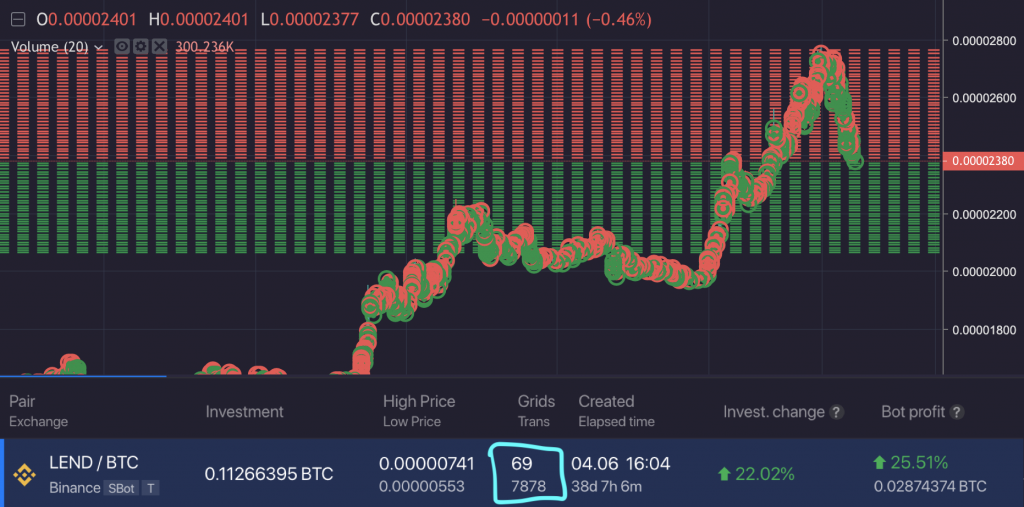Sort by High Price column header
This screenshot has height=507, width=1024.
point(419,401)
